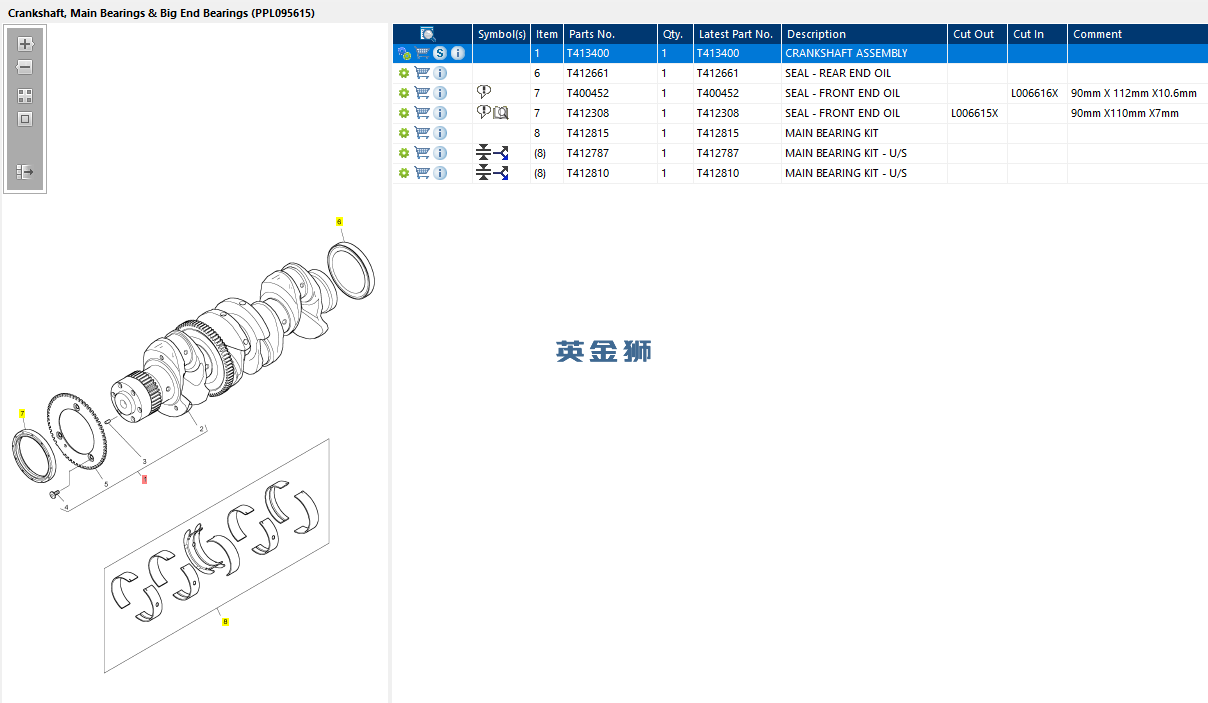Viewport: 1208px width, 703px height.
Task: Click the comment bubble symbol for T412308
Action: [x=484, y=112]
